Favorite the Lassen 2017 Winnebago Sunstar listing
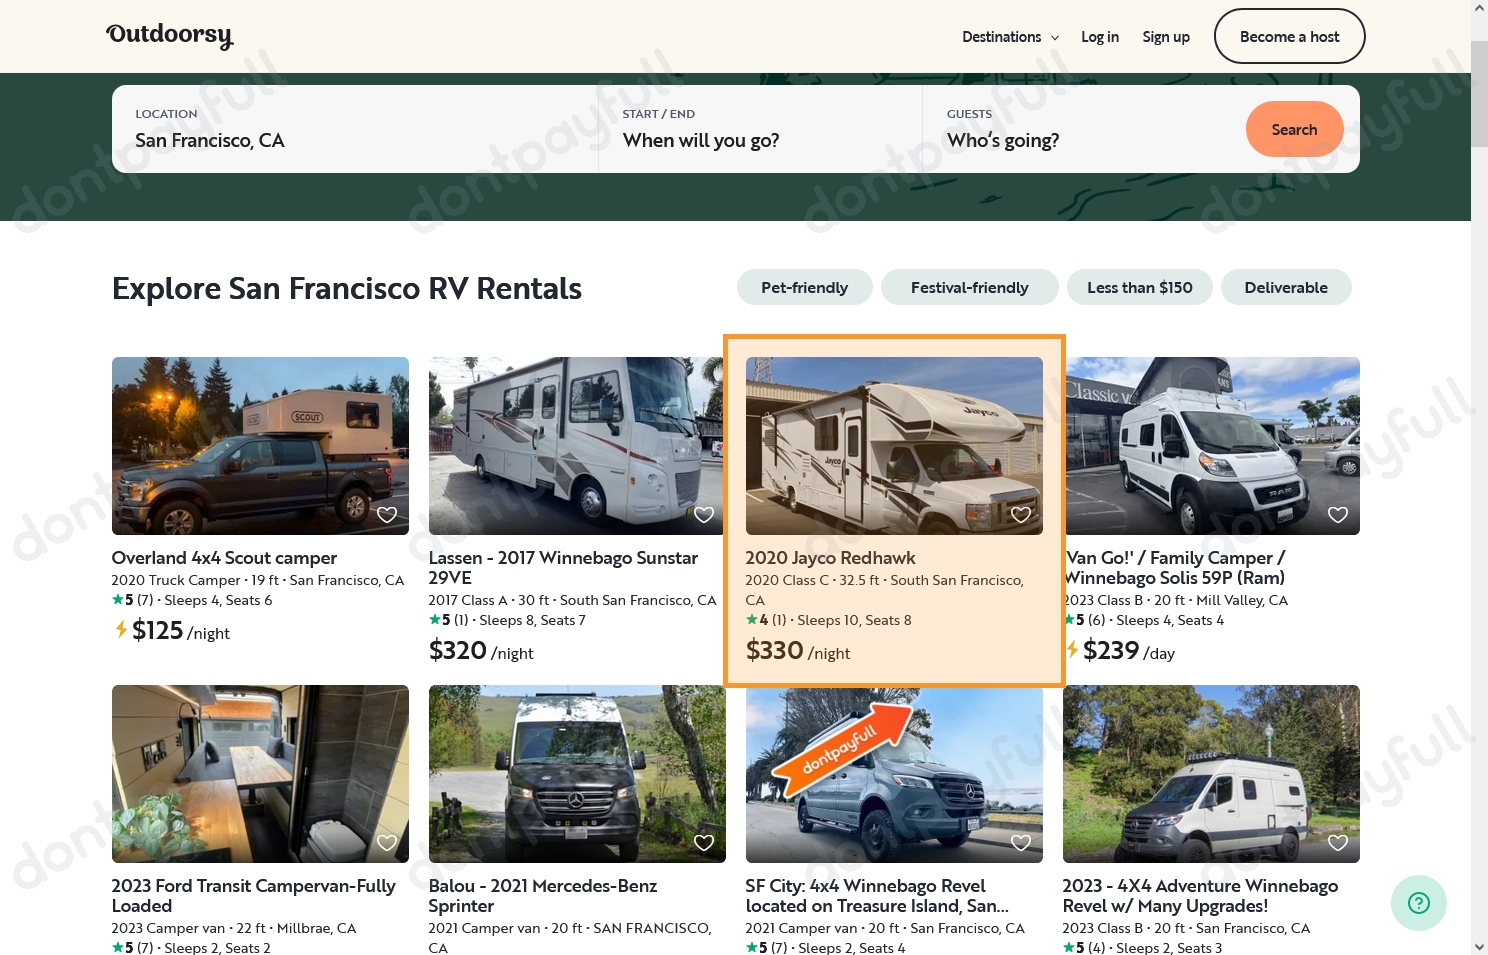The height and width of the screenshot is (955, 1488). (x=703, y=514)
